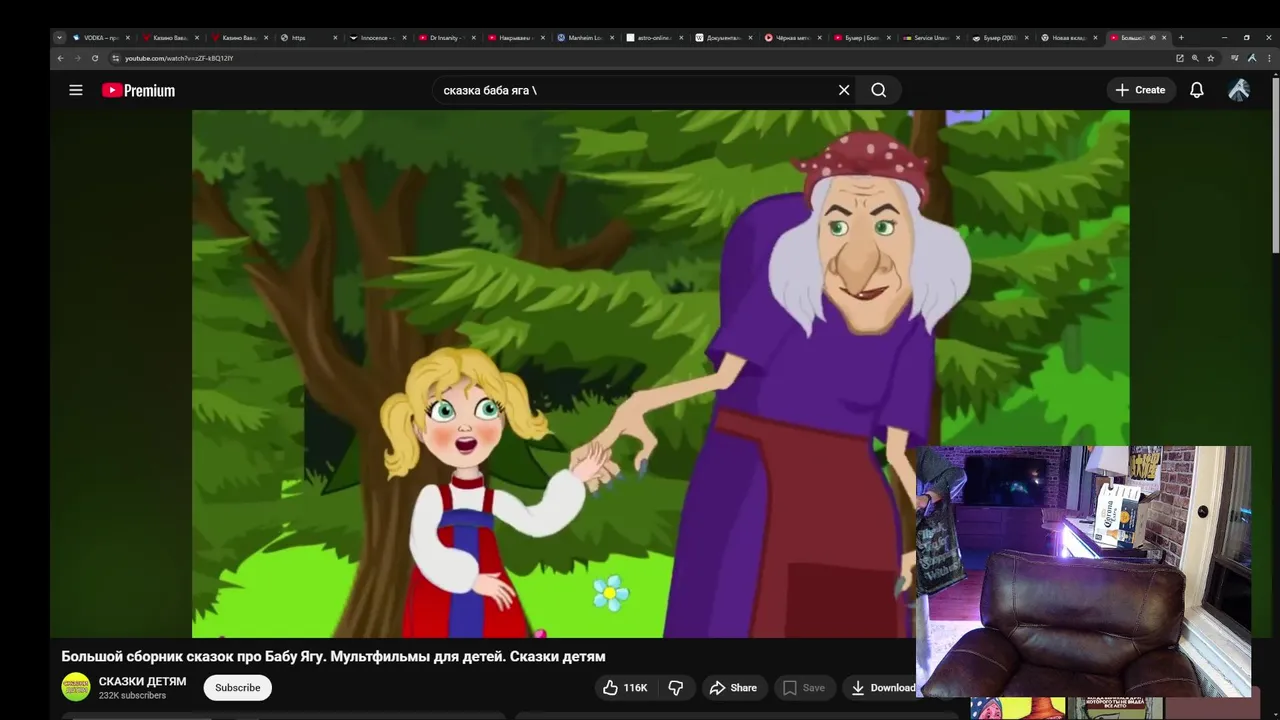This screenshot has width=1280, height=720.
Task: Go to YouTube Premium home logo
Action: click(x=138, y=90)
